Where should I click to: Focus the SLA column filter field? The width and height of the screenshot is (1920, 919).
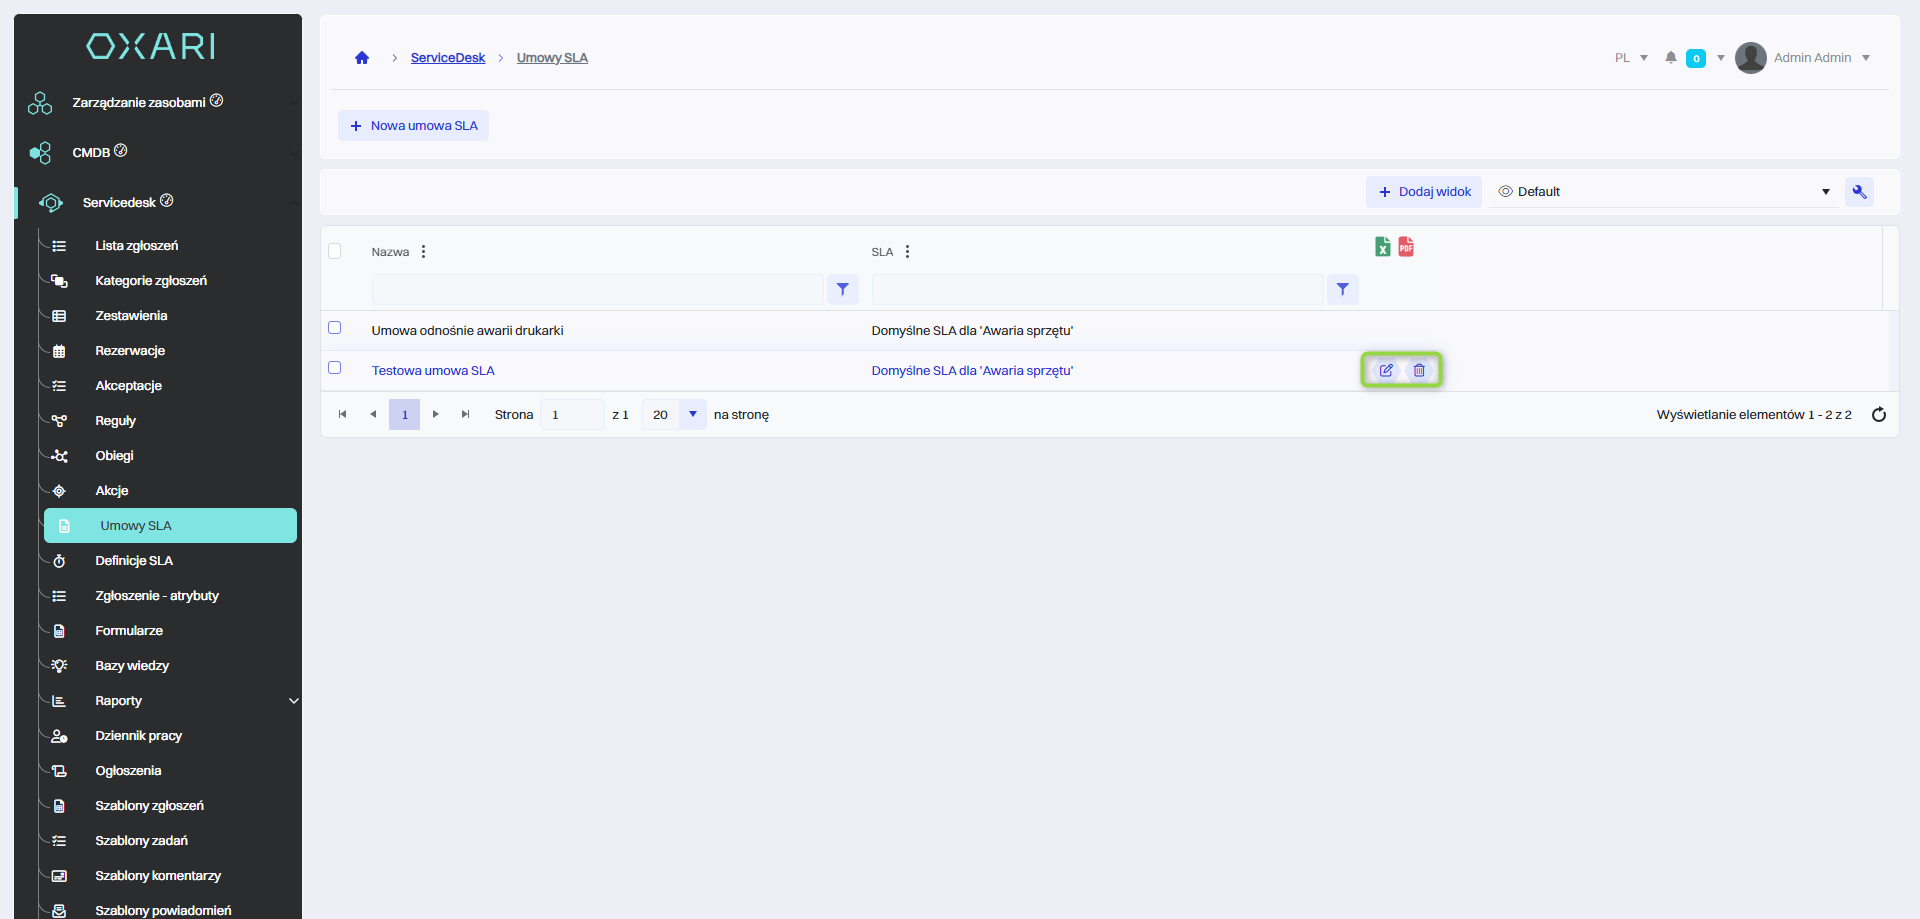[x=1097, y=290]
